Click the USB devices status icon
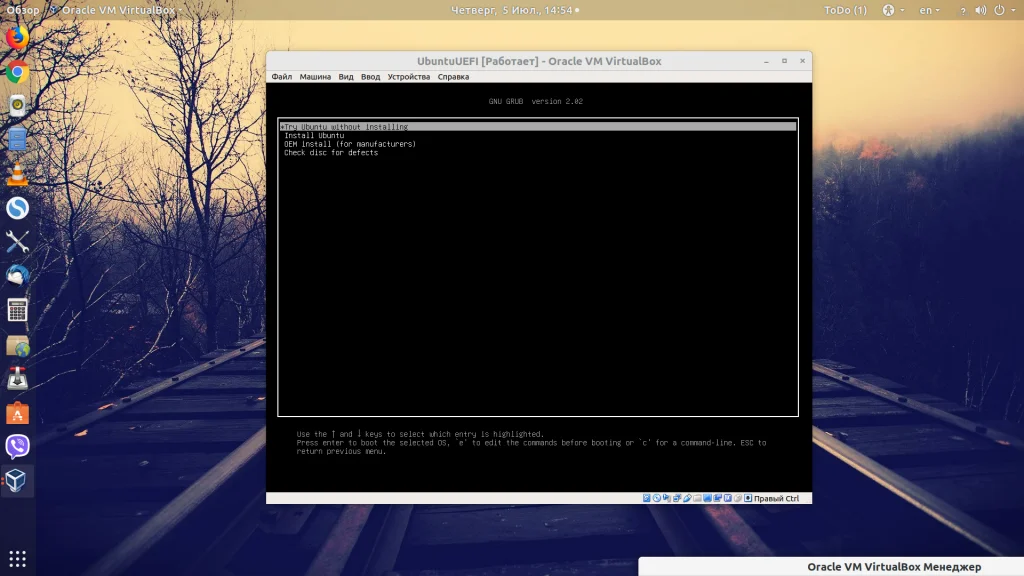The image size is (1024, 576). (x=688, y=498)
